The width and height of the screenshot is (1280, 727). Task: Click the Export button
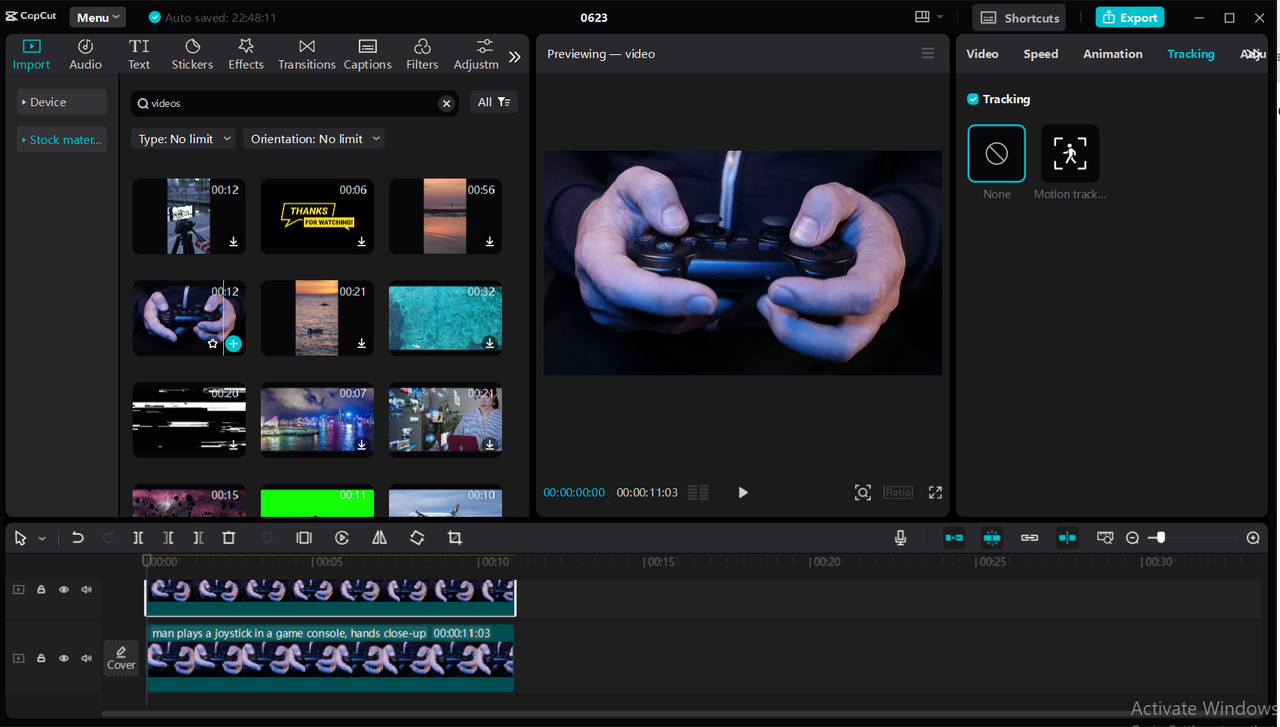[1129, 17]
